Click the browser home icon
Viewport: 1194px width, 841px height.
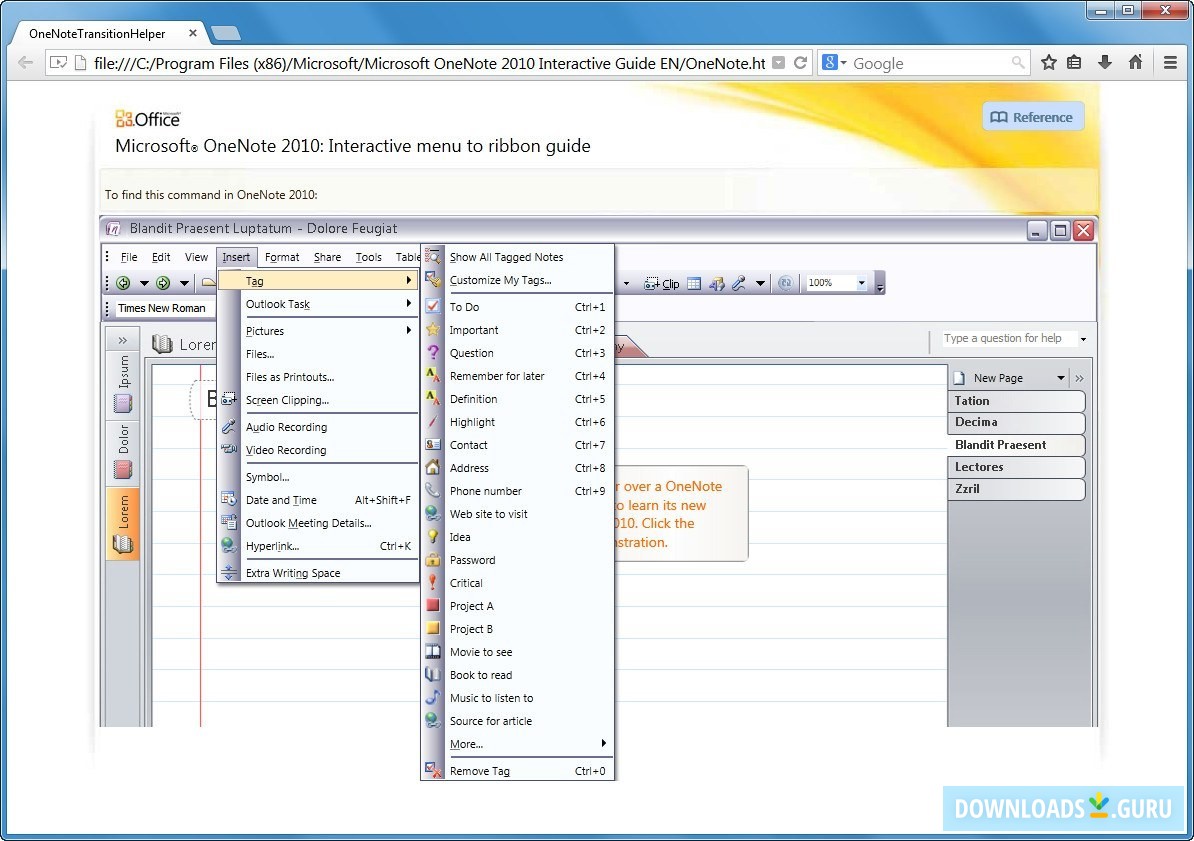coord(1135,62)
